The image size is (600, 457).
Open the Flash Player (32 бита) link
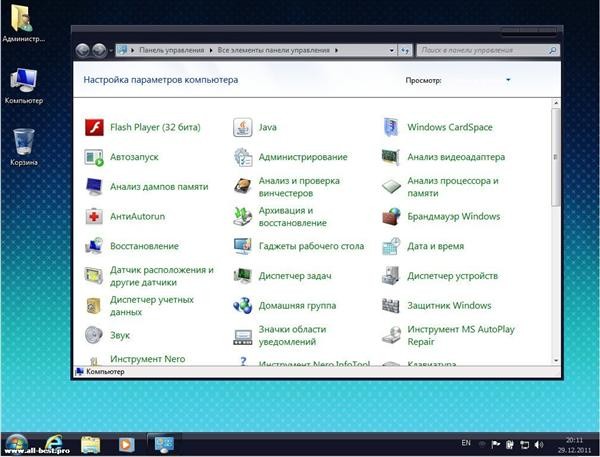155,127
